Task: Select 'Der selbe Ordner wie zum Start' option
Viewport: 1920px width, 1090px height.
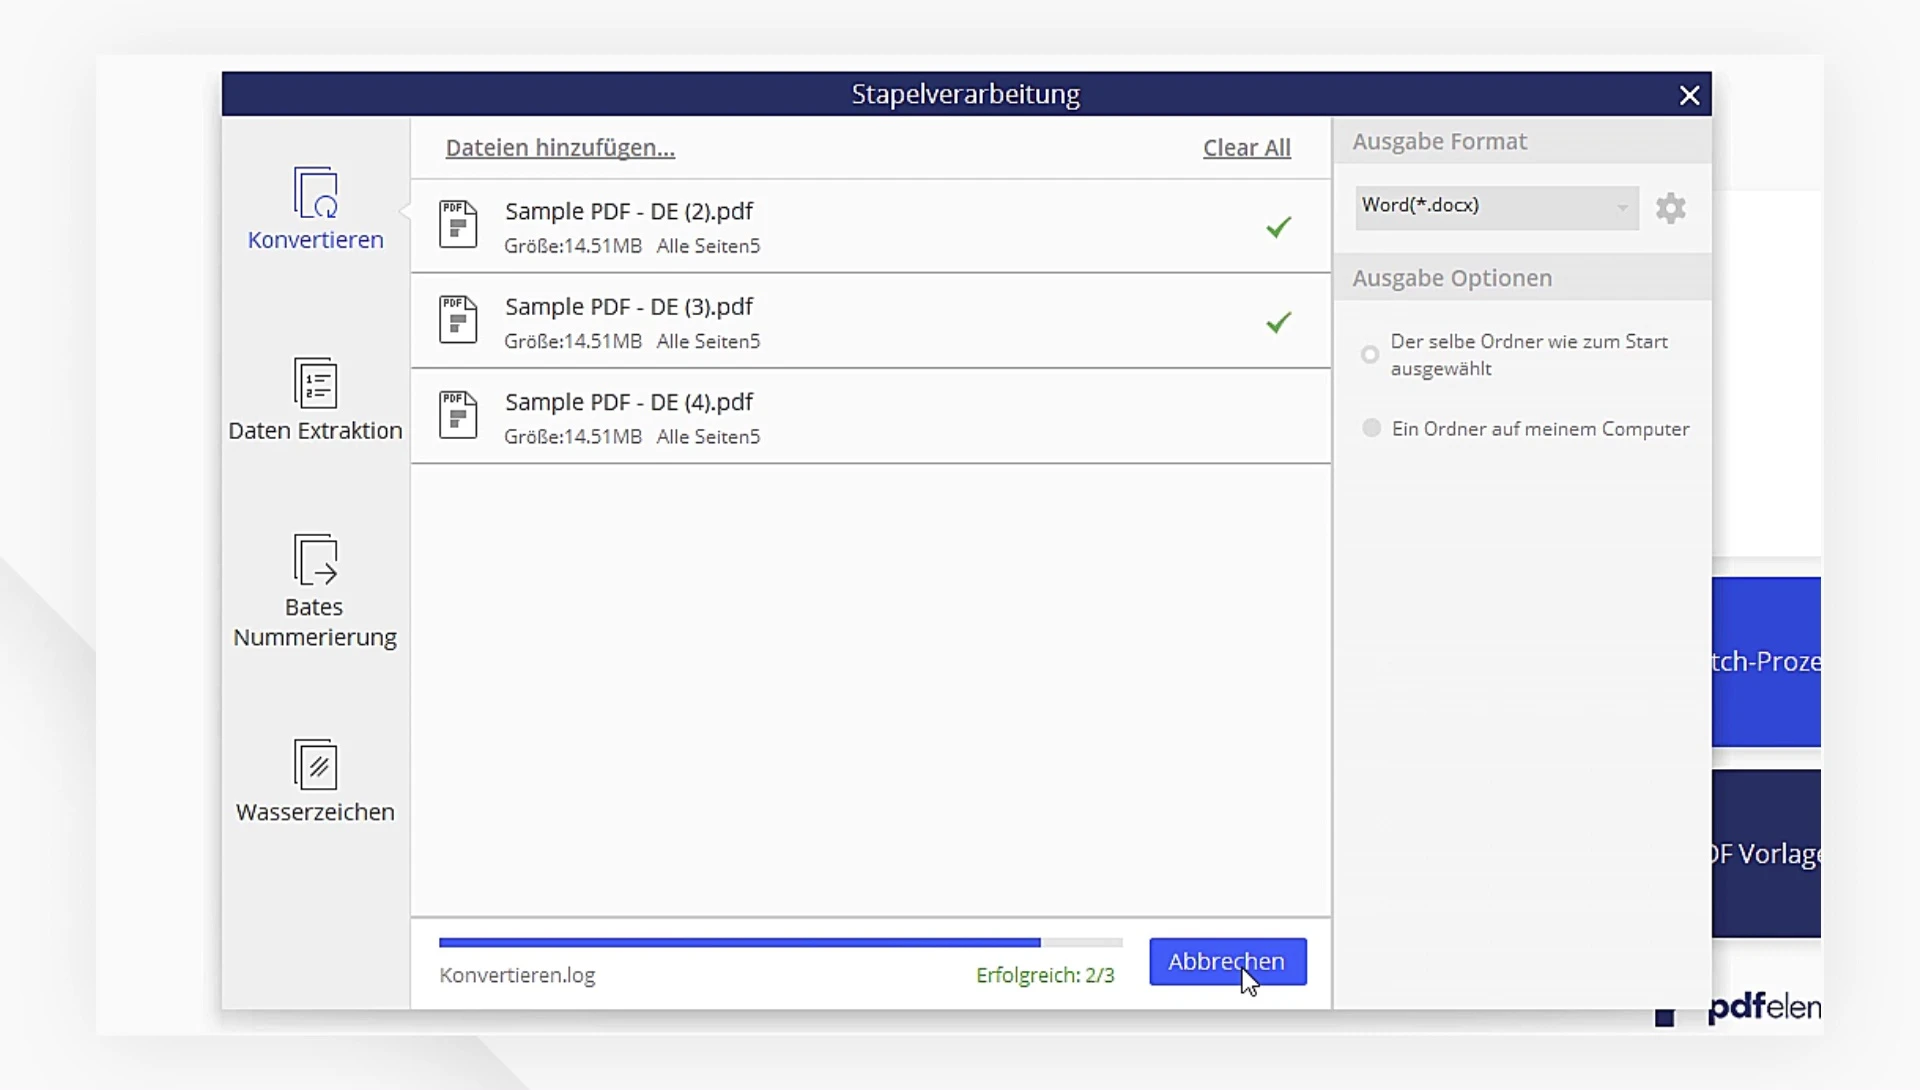Action: click(x=1370, y=355)
